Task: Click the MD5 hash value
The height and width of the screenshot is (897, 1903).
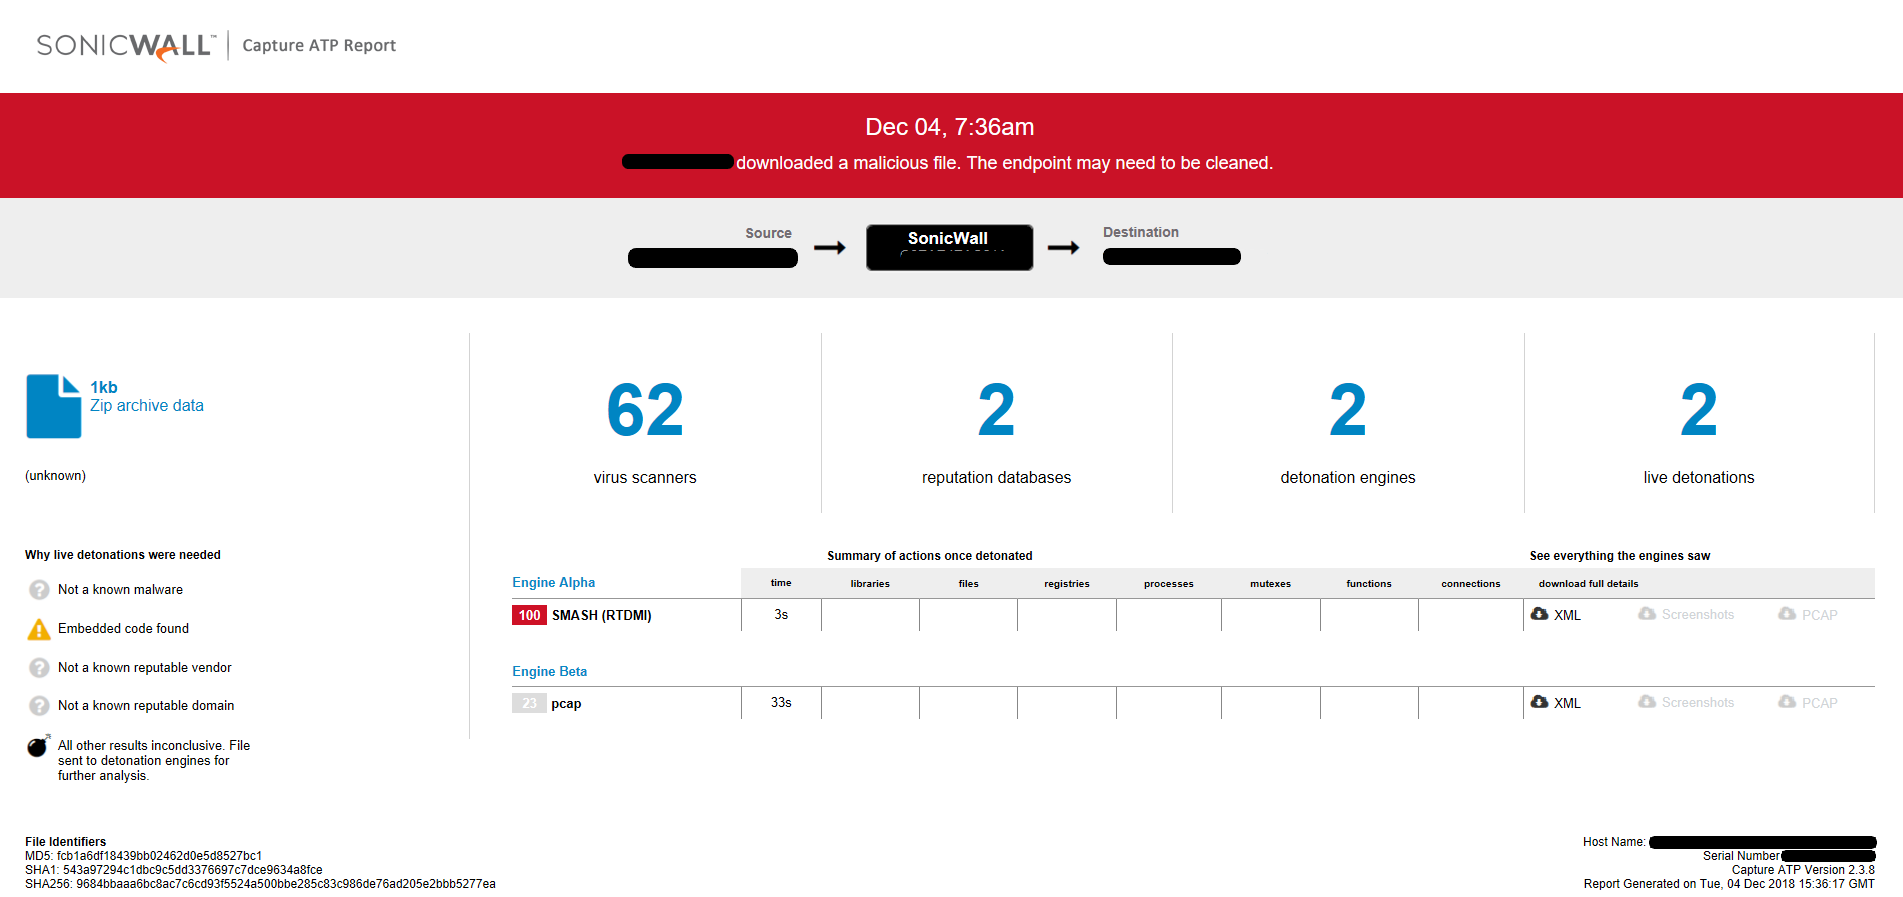Action: pyautogui.click(x=160, y=856)
